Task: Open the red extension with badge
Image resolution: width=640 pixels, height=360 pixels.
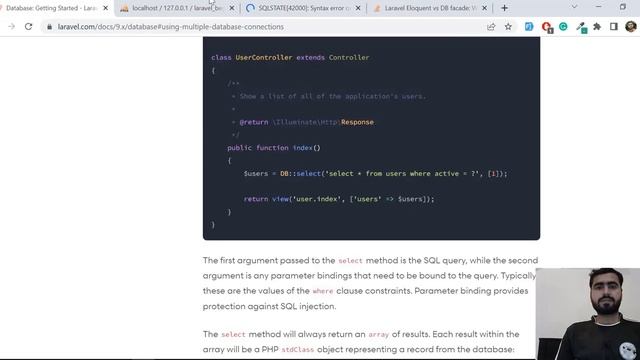Action: (x=547, y=27)
